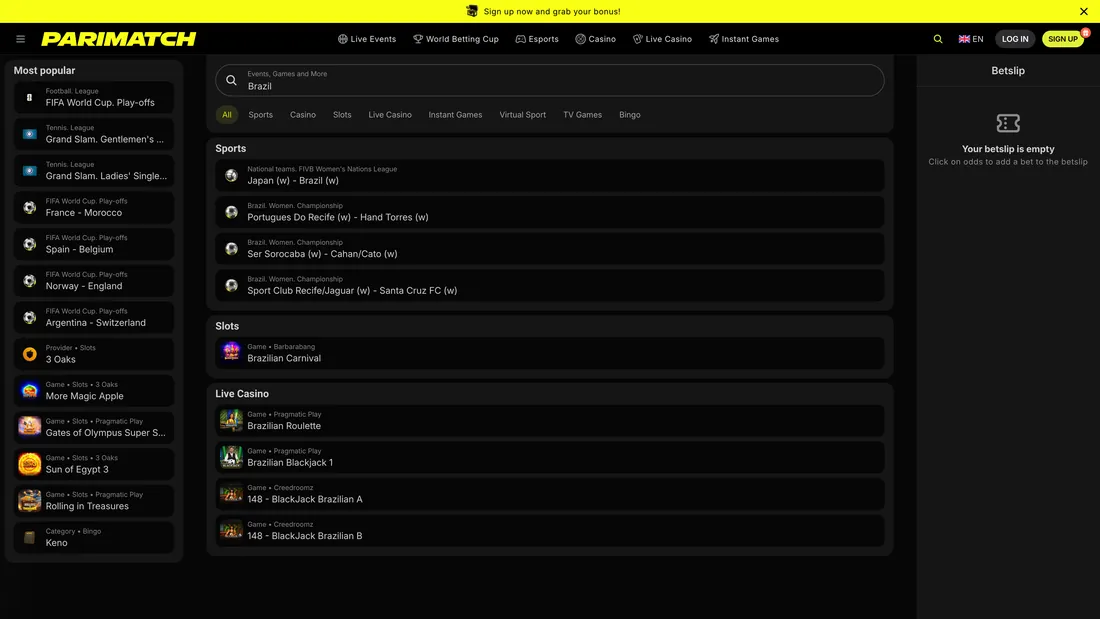
Task: Click the Parimatch logo
Action: coord(119,39)
